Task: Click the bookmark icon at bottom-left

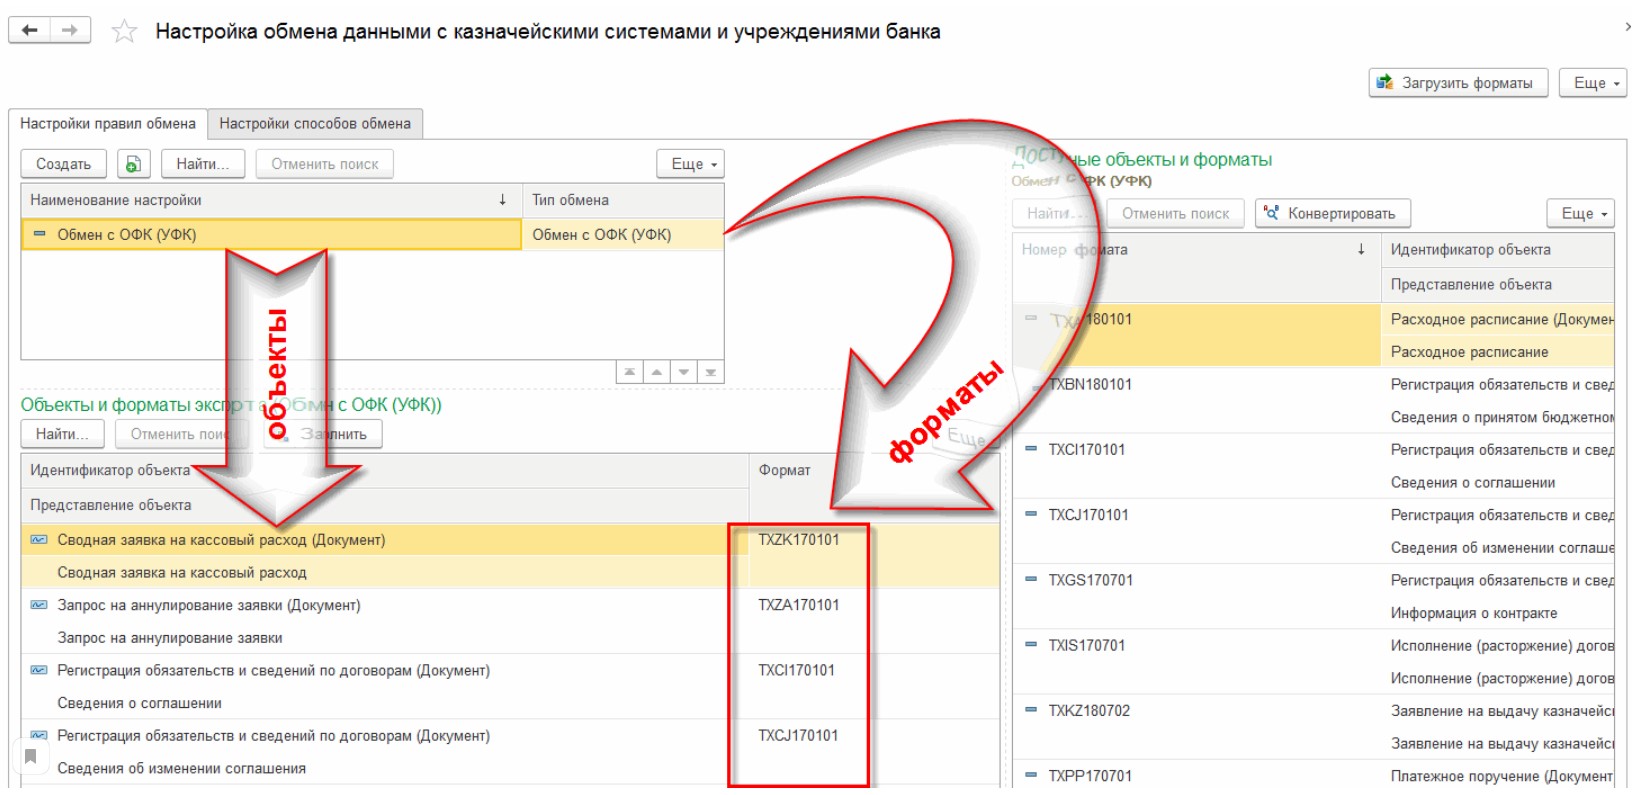Action: [x=31, y=756]
